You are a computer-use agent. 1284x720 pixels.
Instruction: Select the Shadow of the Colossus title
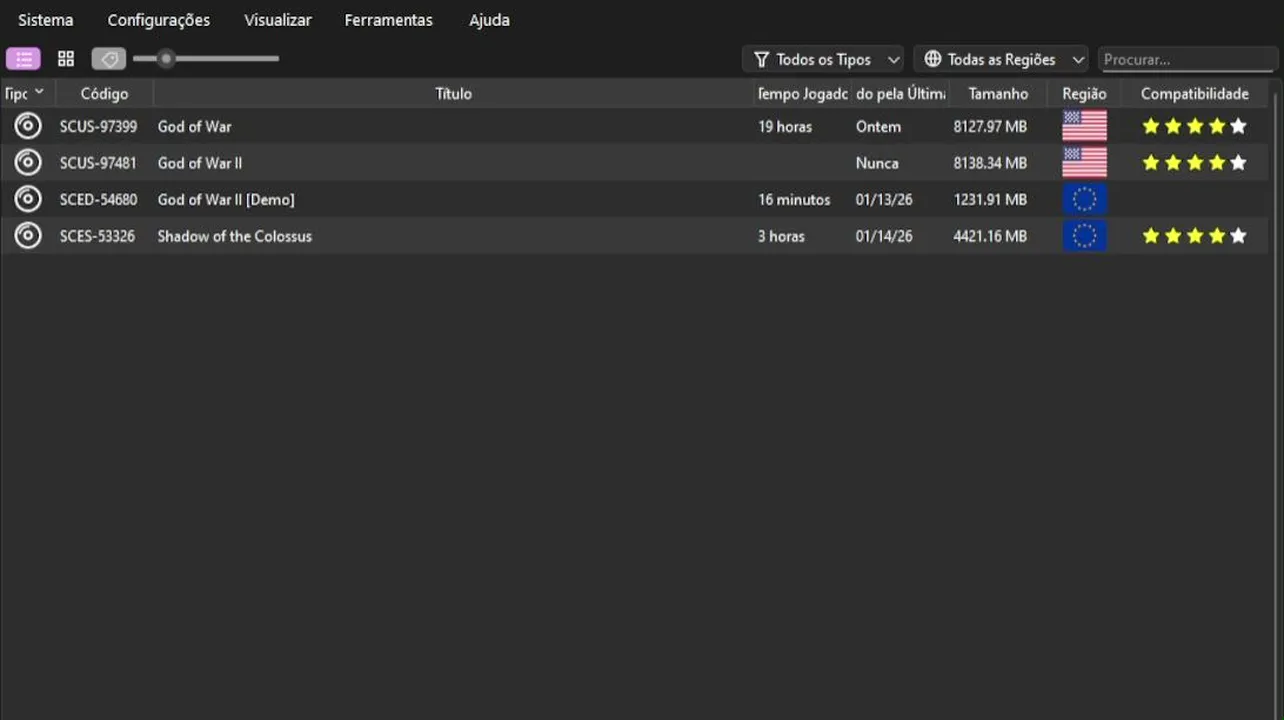pos(235,236)
